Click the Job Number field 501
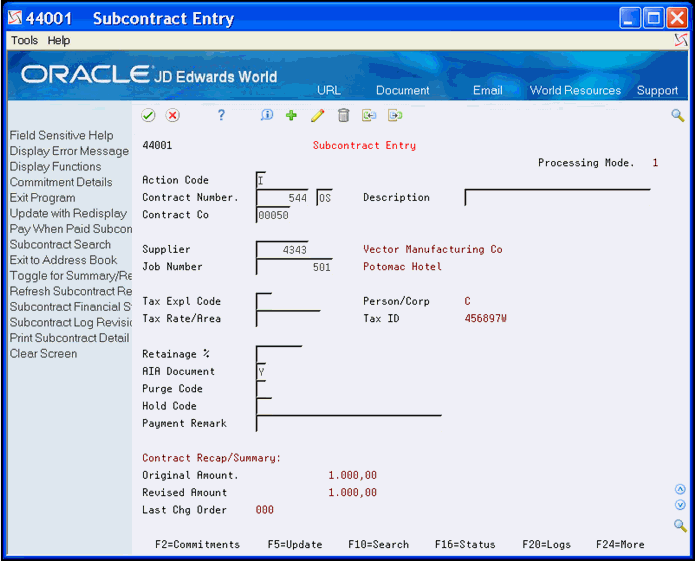695x561 pixels. (294, 267)
